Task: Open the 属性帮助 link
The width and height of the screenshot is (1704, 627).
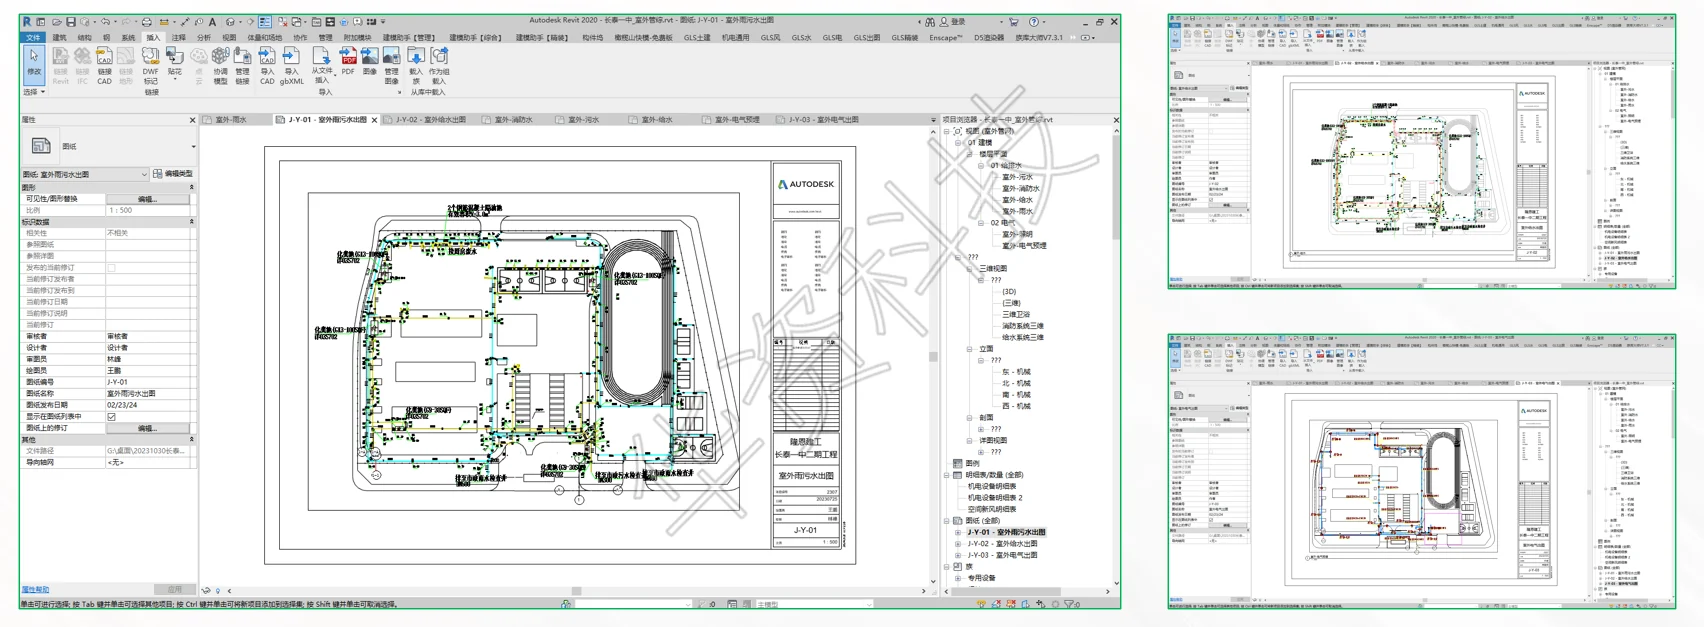Action: point(35,590)
